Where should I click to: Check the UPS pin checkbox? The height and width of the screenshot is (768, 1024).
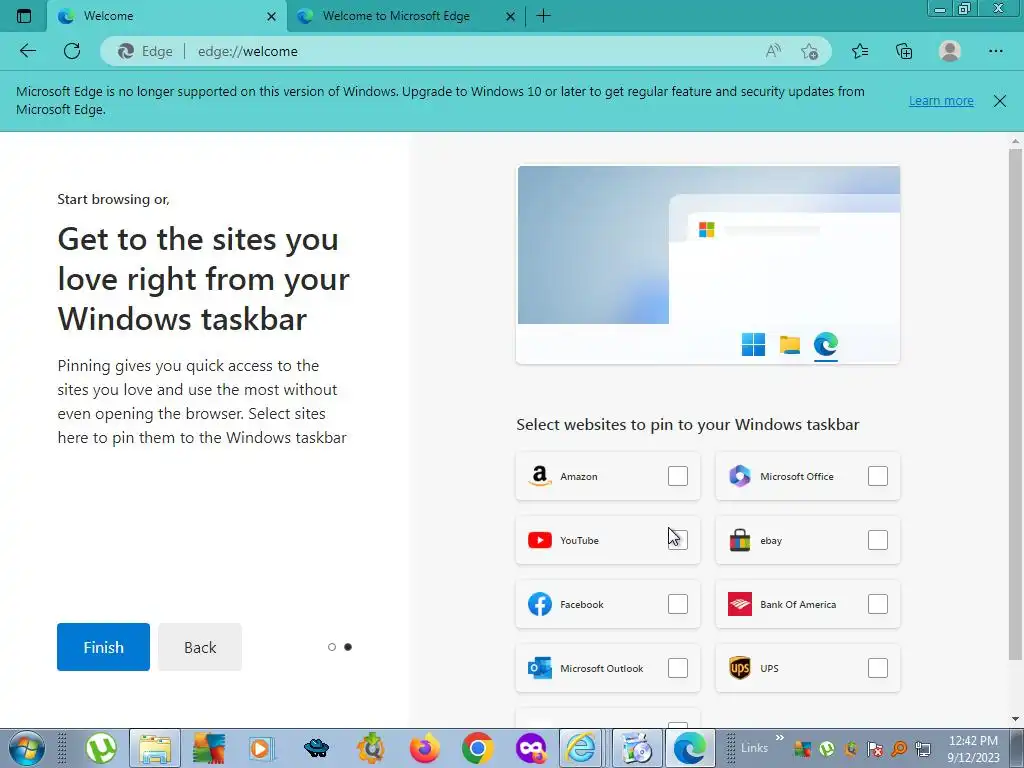coord(878,668)
